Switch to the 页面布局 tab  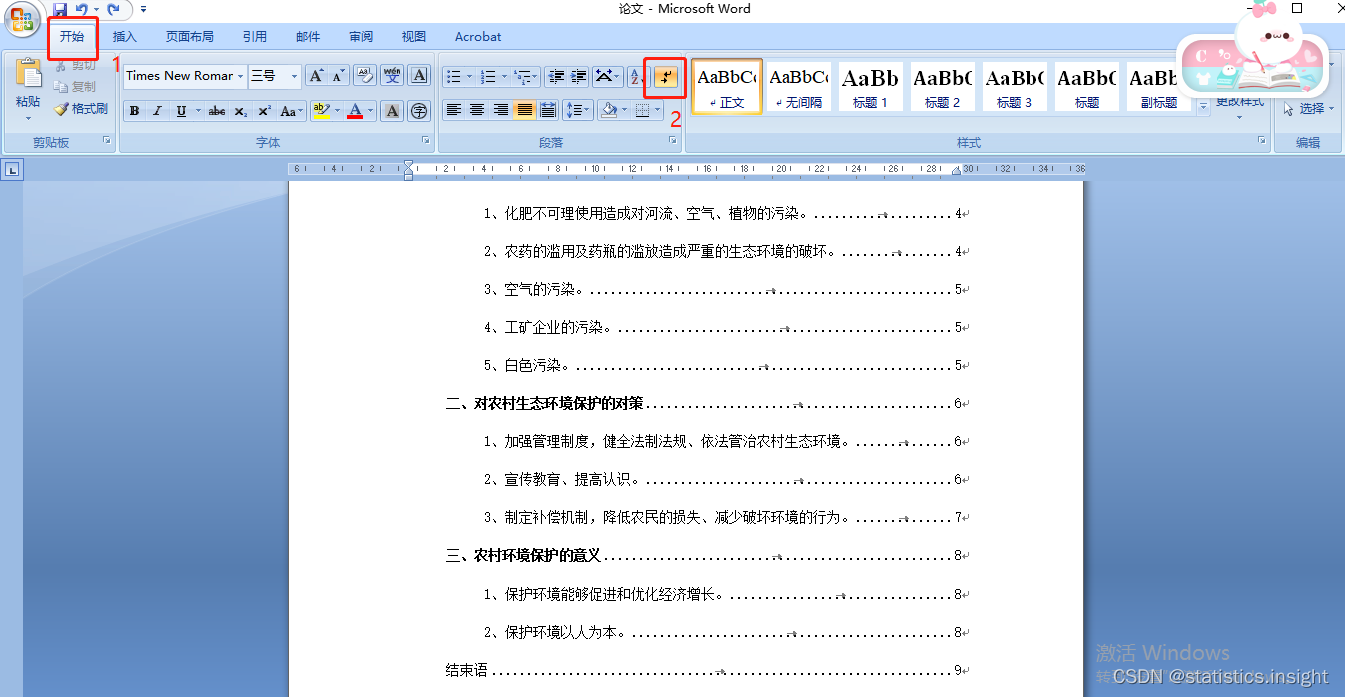(190, 37)
